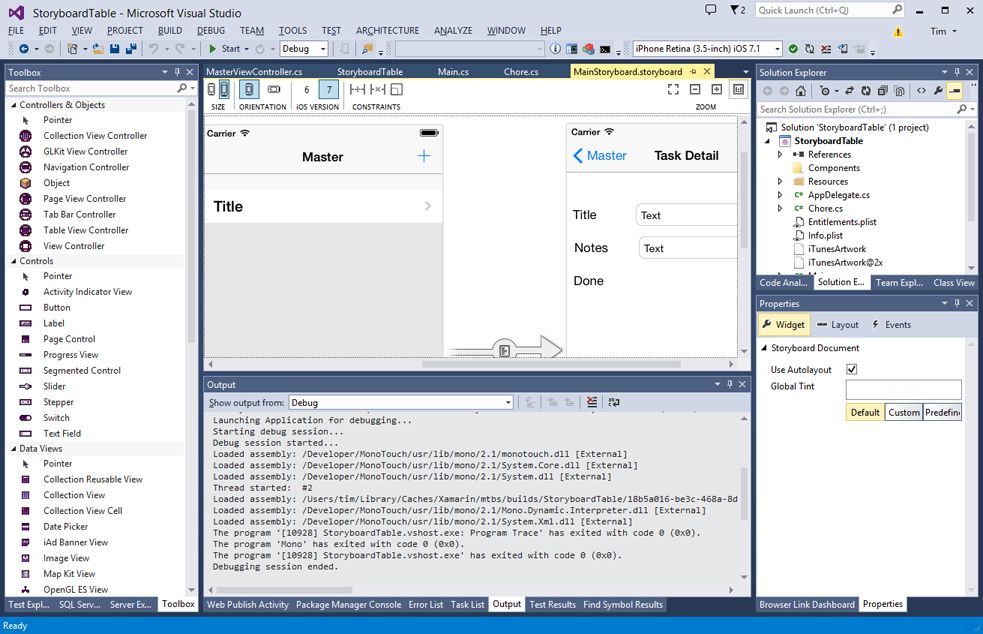Expand the AppDelegate.cs node
Screen dimensions: 983x634
pos(780,195)
